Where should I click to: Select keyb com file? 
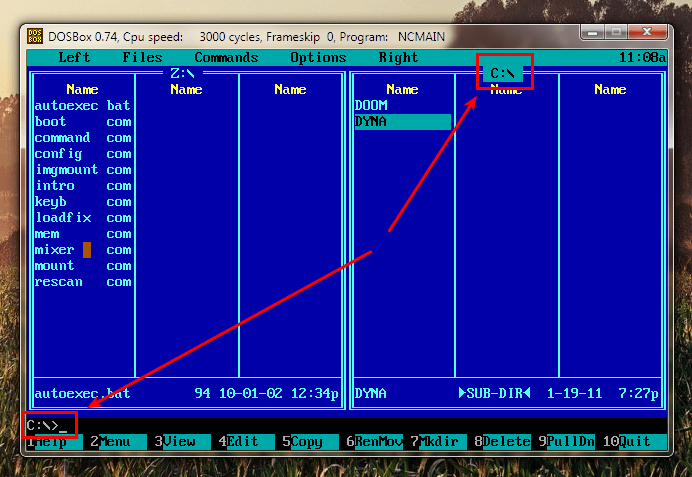point(83,202)
